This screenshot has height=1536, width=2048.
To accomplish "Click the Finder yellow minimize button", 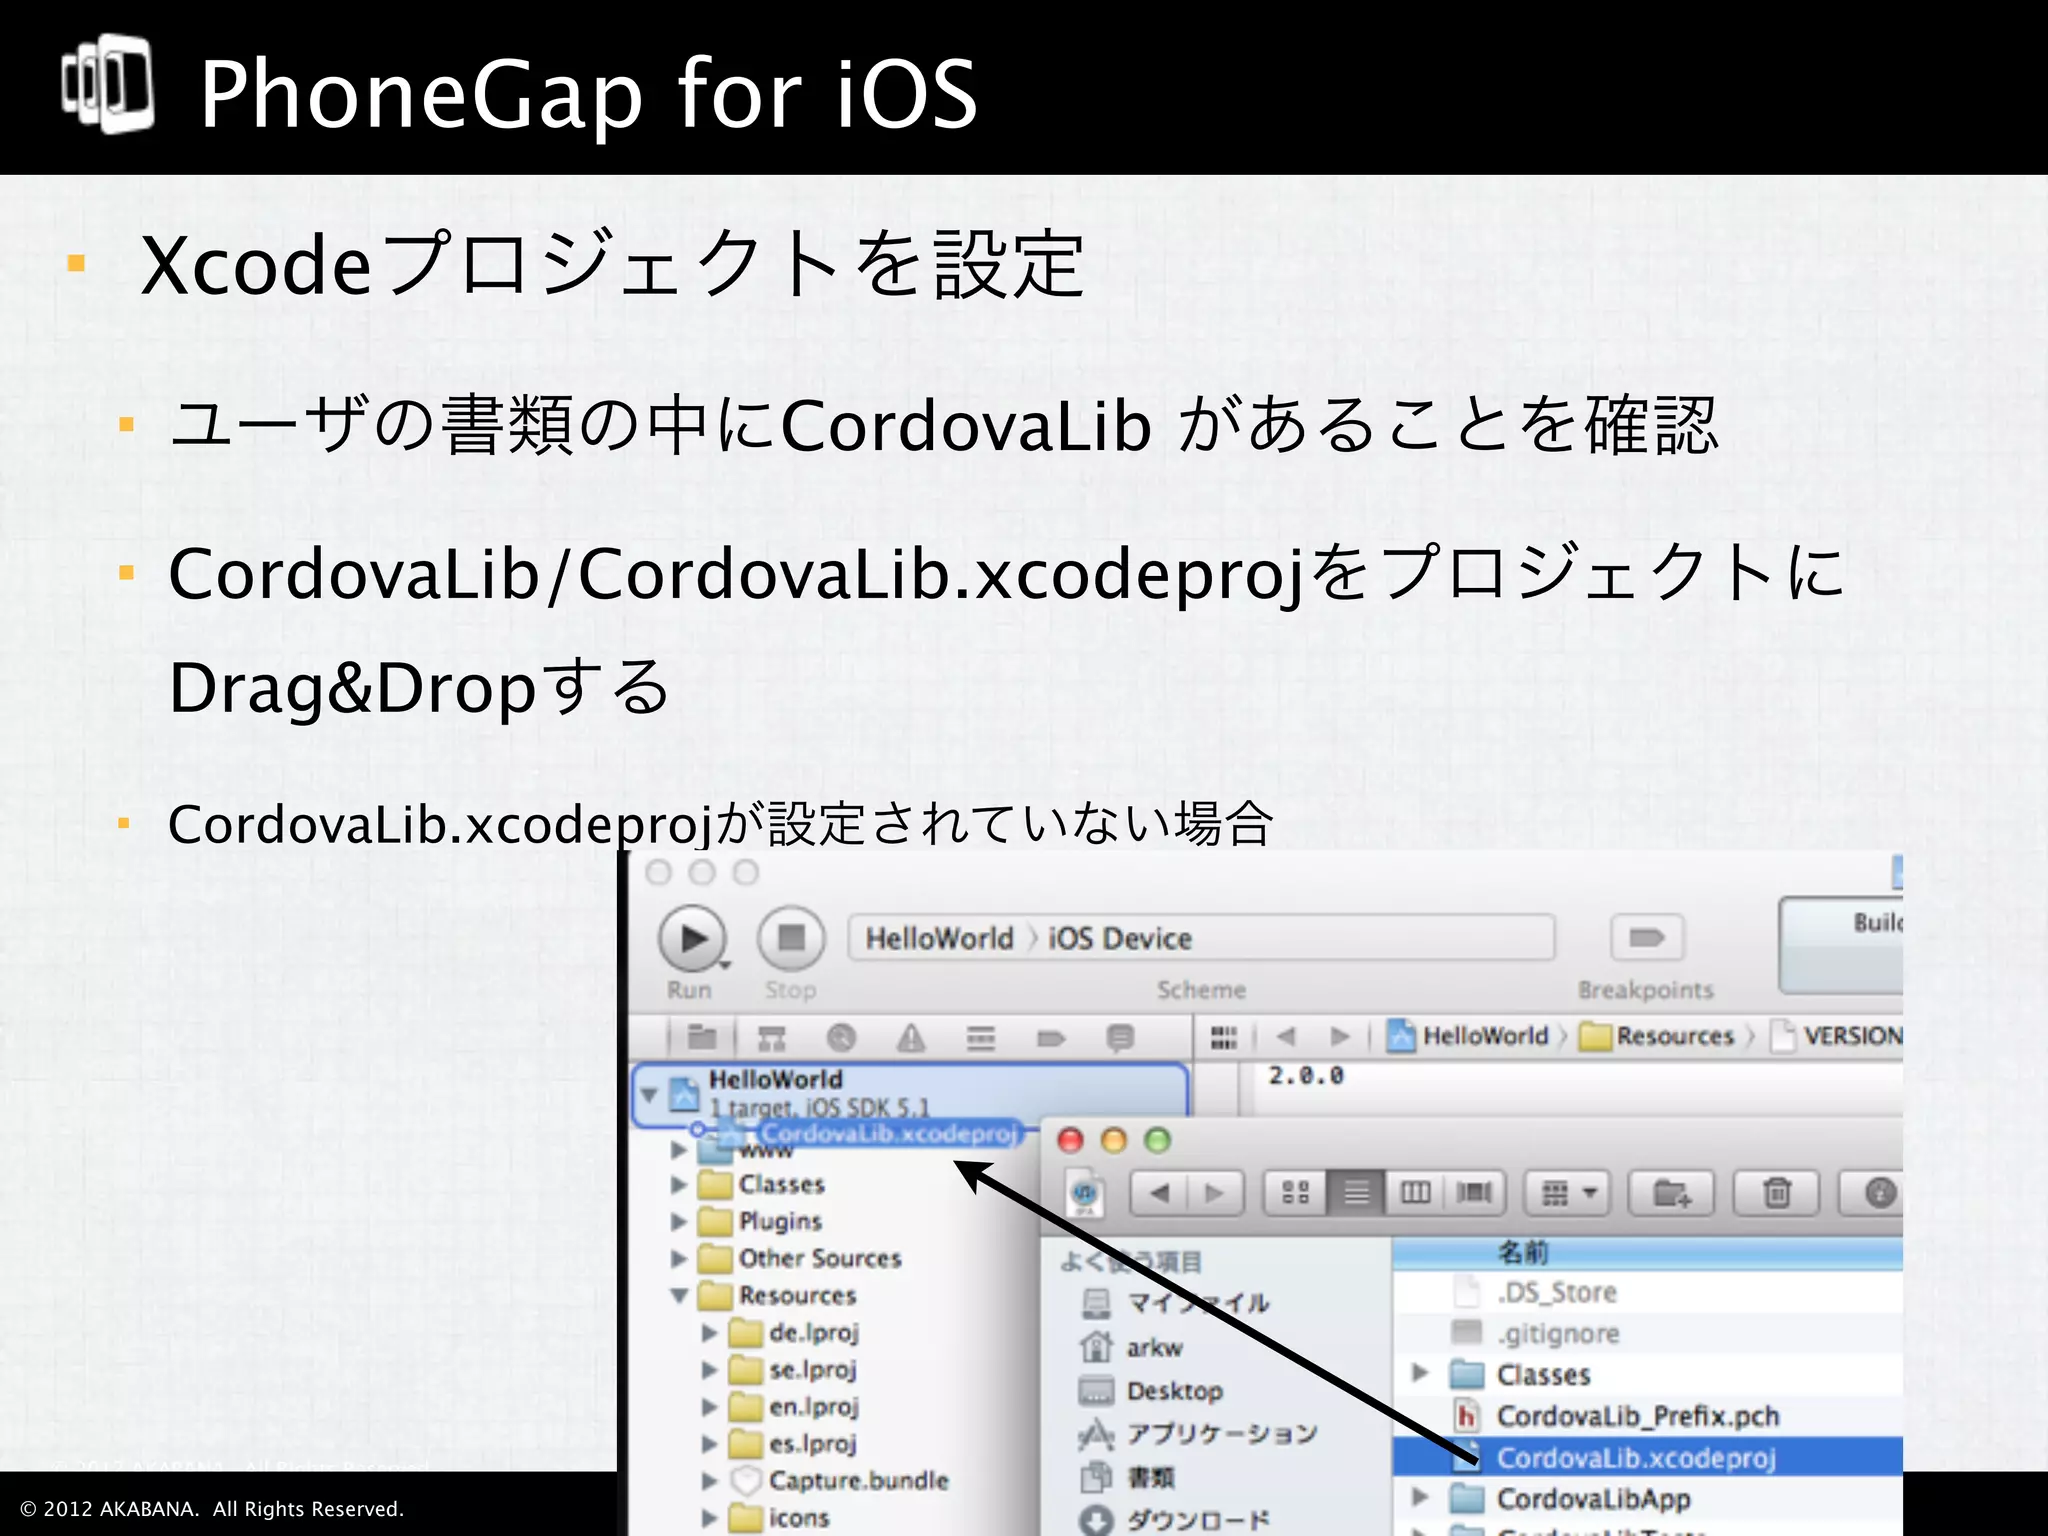I will click(x=1114, y=1141).
